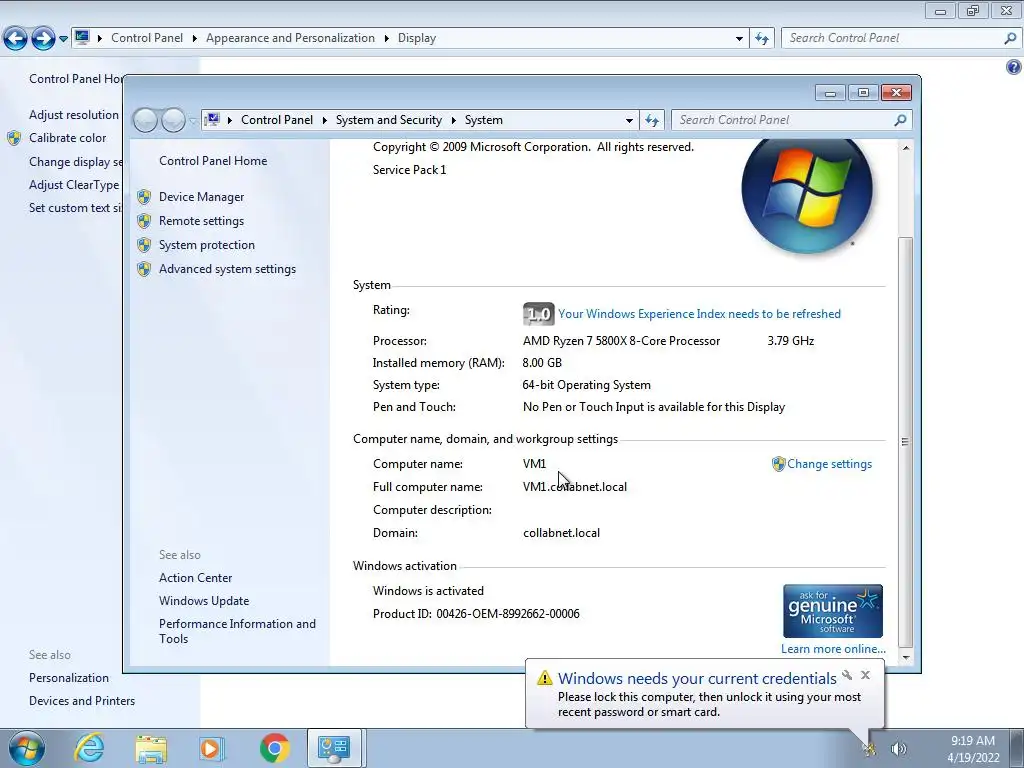
Task: Click Control Panel breadcrumb in Display window
Action: (147, 38)
